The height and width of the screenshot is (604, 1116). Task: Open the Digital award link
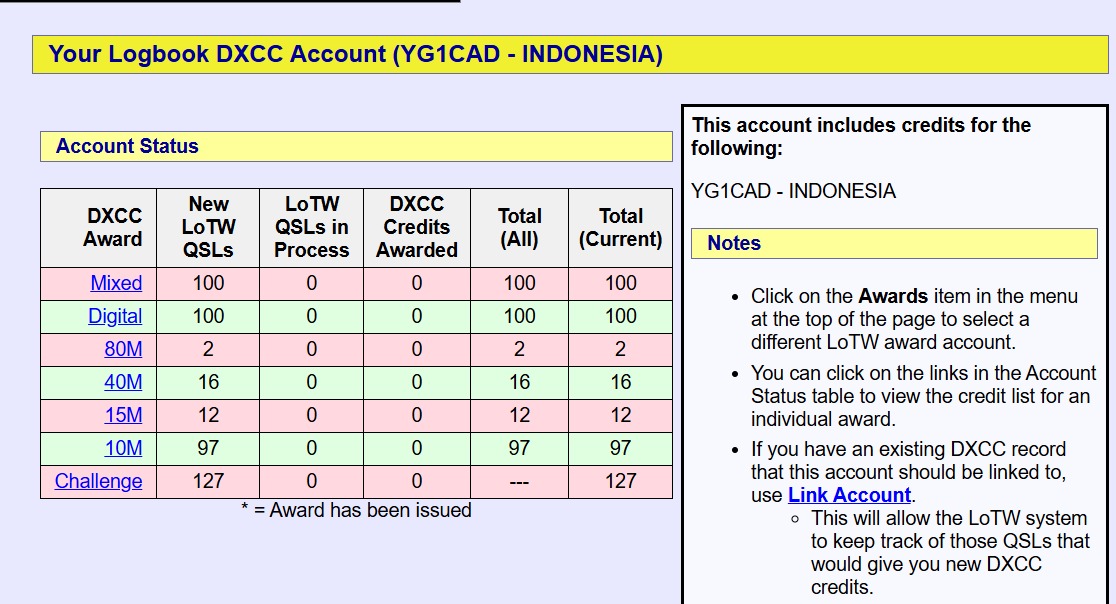coord(115,316)
